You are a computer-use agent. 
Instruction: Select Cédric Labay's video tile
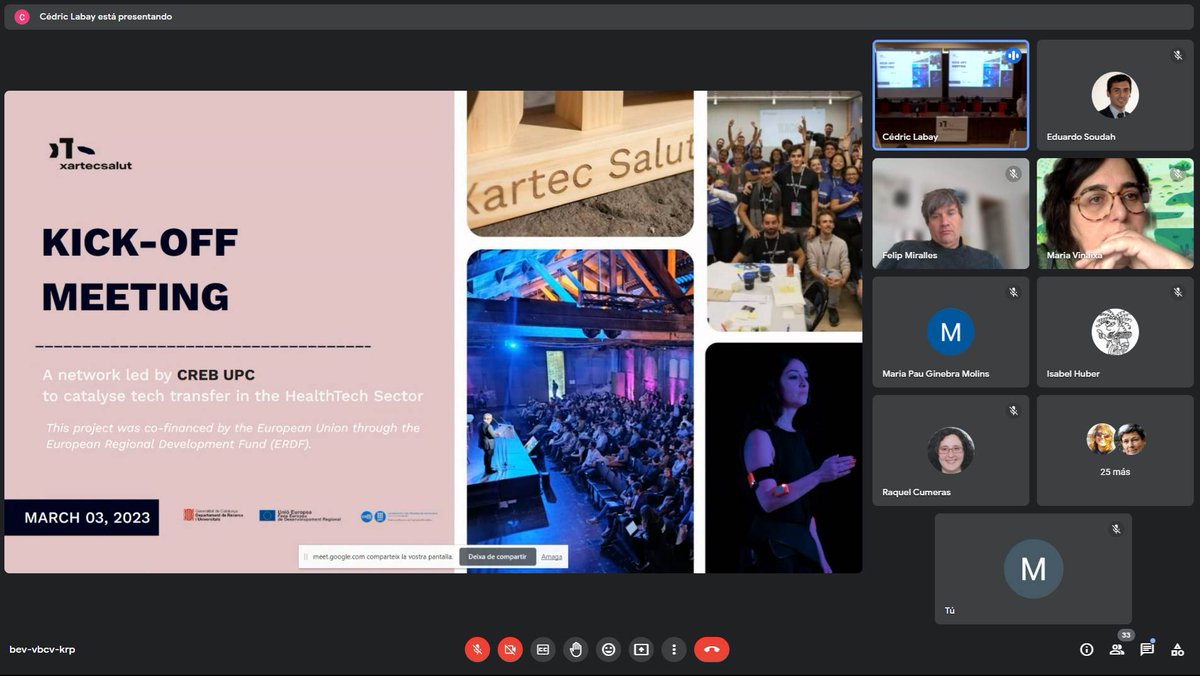tap(950, 94)
